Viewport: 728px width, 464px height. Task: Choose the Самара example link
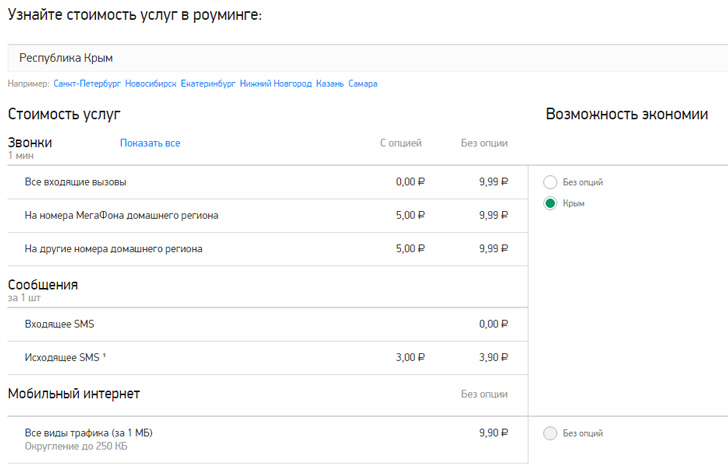(363, 84)
